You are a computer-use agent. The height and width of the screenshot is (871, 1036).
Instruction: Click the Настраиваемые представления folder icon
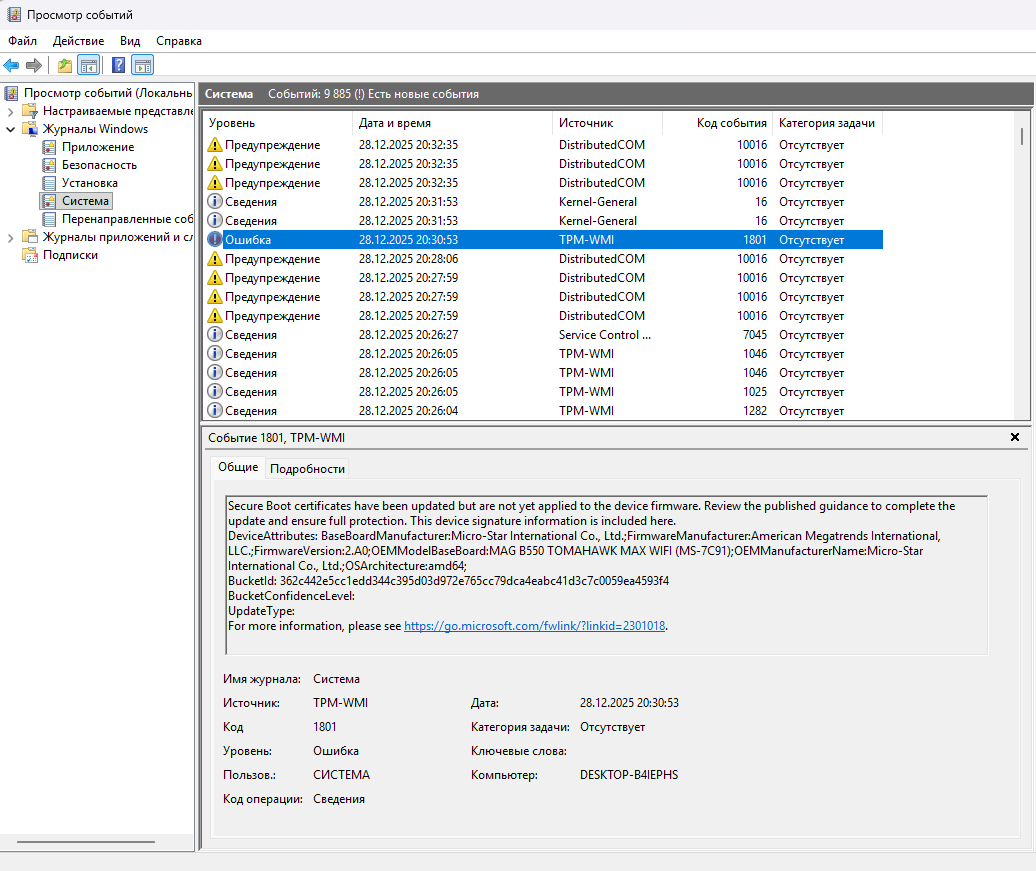click(30, 111)
